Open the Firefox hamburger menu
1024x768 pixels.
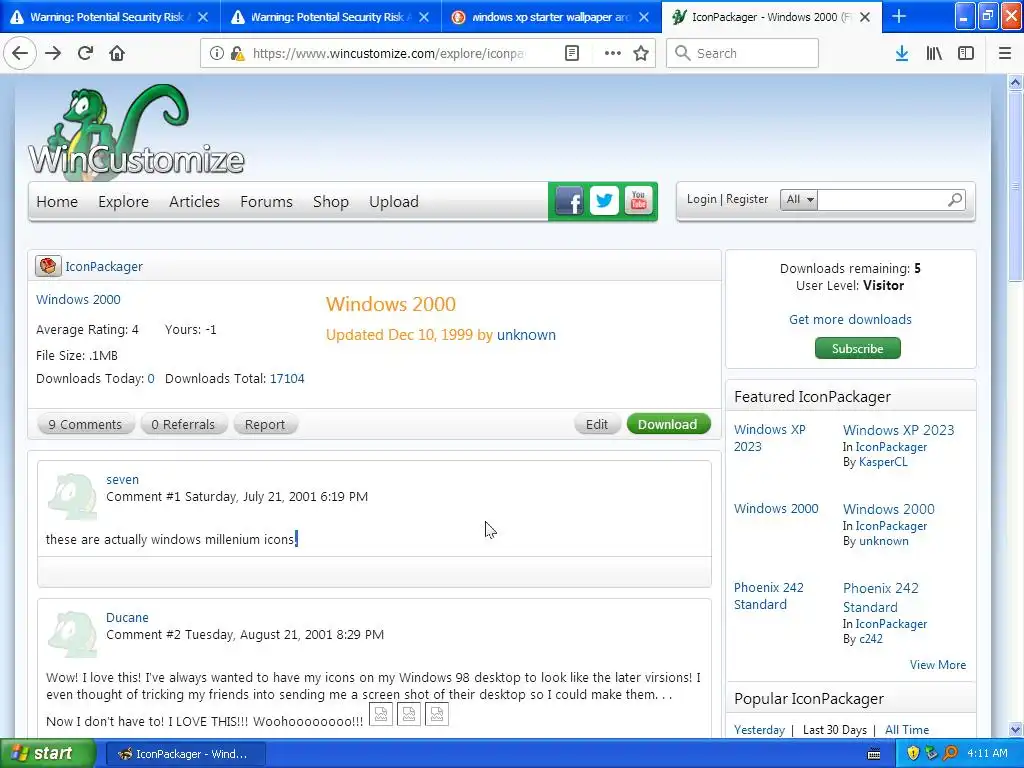pos(1005,53)
